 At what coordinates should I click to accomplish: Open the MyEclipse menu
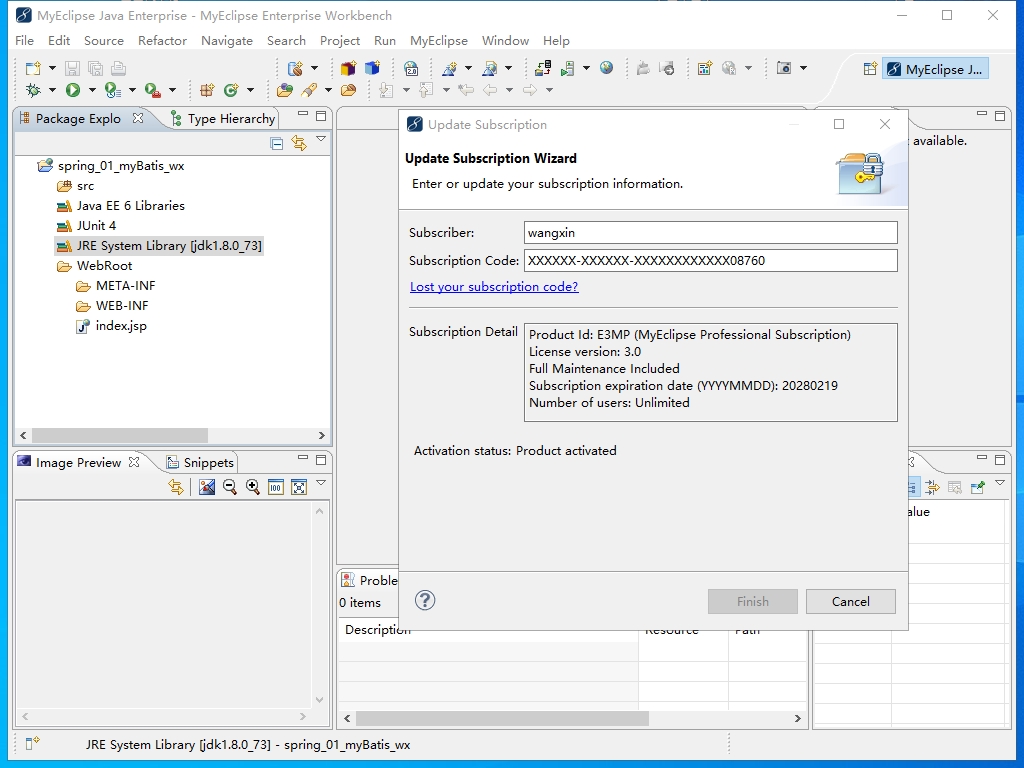click(438, 40)
